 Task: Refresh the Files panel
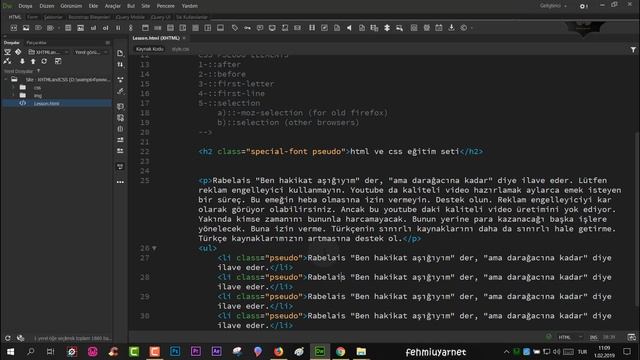click(x=44, y=61)
